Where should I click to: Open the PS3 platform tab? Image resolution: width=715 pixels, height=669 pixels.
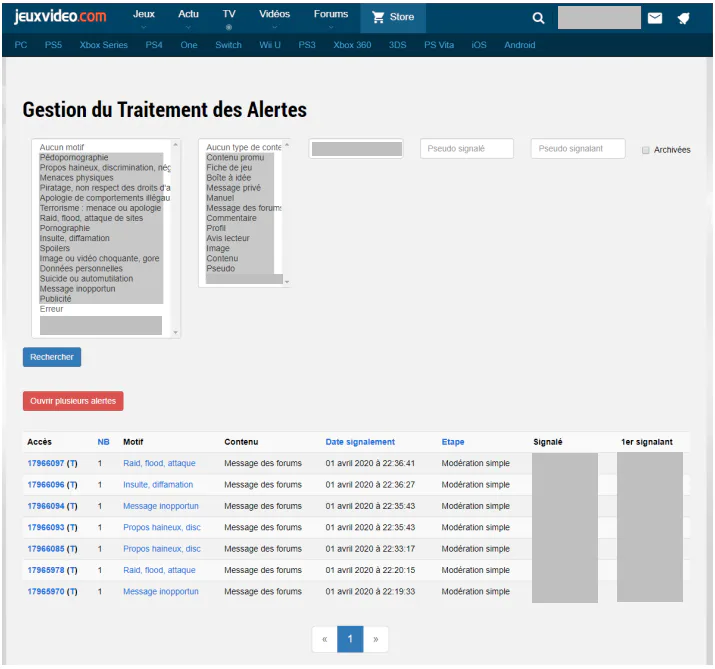[307, 45]
